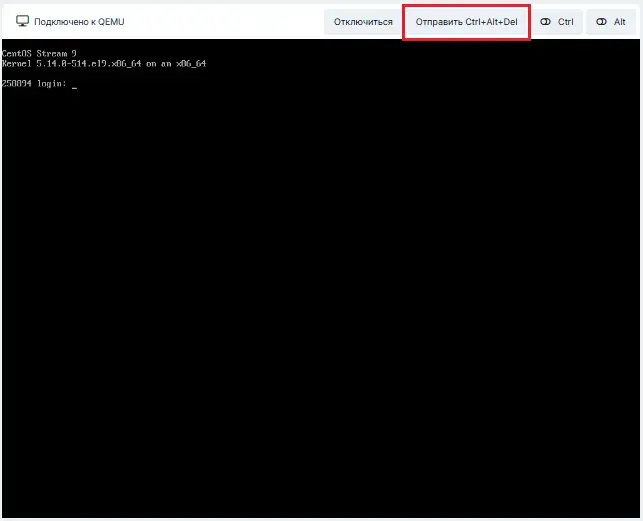The image size is (643, 521).
Task: Toggle the Alt key modifier
Action: pos(611,22)
